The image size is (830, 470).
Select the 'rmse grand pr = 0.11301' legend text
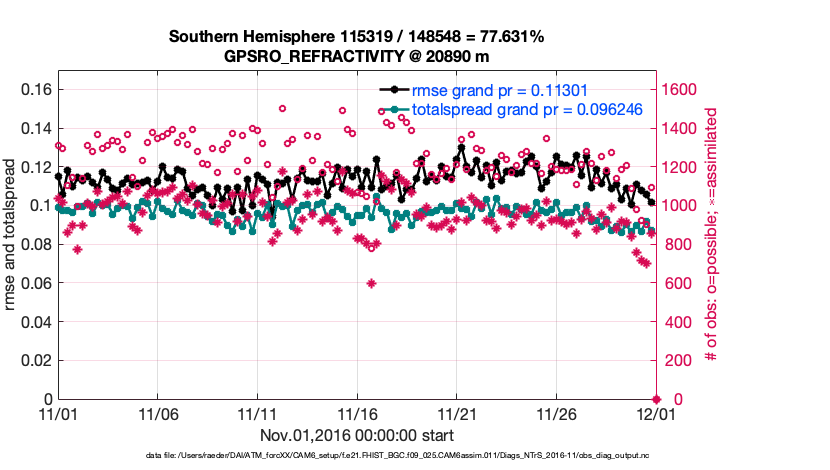click(499, 91)
